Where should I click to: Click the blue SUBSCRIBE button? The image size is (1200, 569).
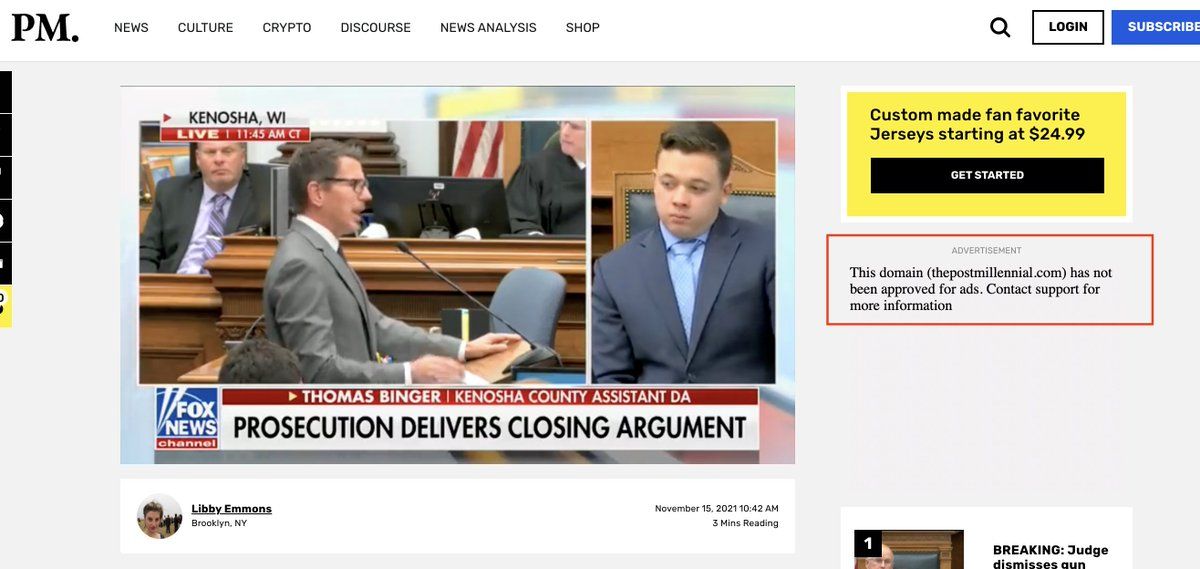pos(1156,27)
